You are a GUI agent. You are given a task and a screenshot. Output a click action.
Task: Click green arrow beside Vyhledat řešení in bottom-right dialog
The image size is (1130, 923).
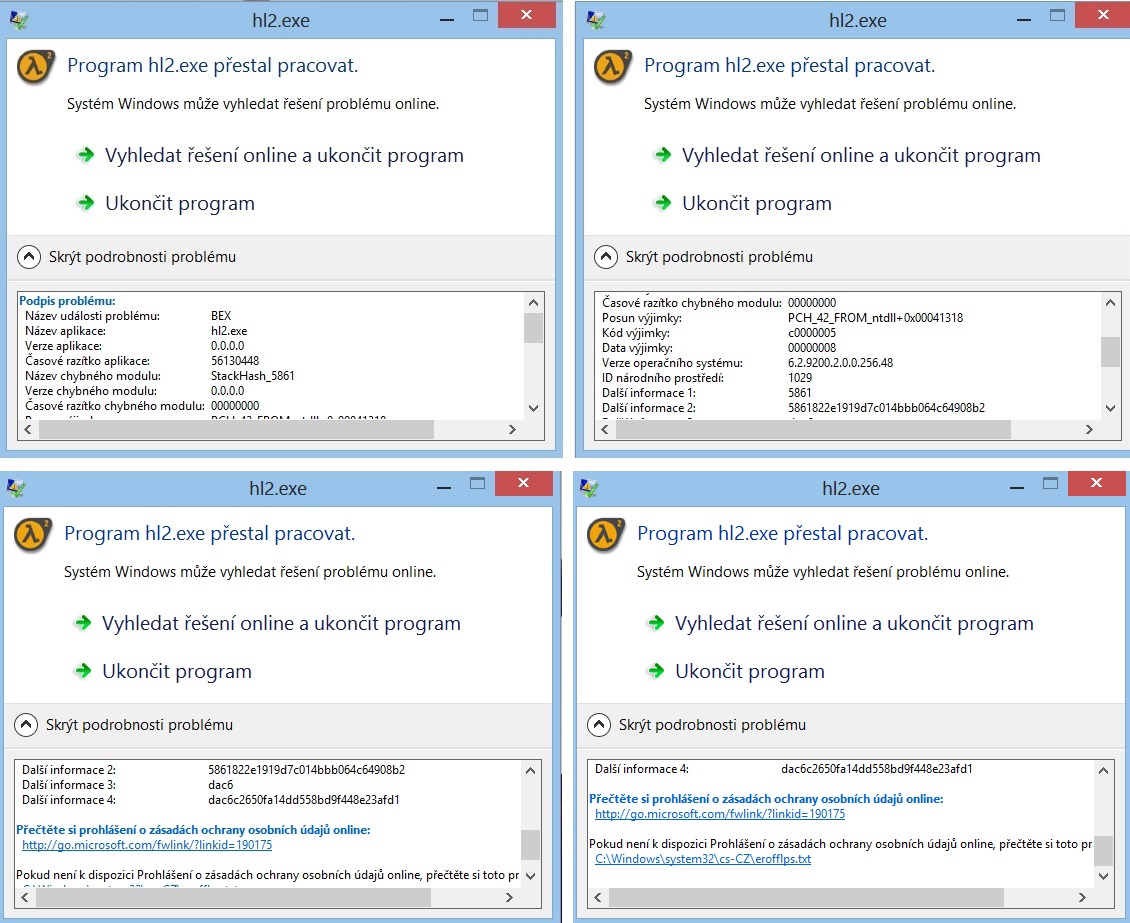(x=655, y=623)
